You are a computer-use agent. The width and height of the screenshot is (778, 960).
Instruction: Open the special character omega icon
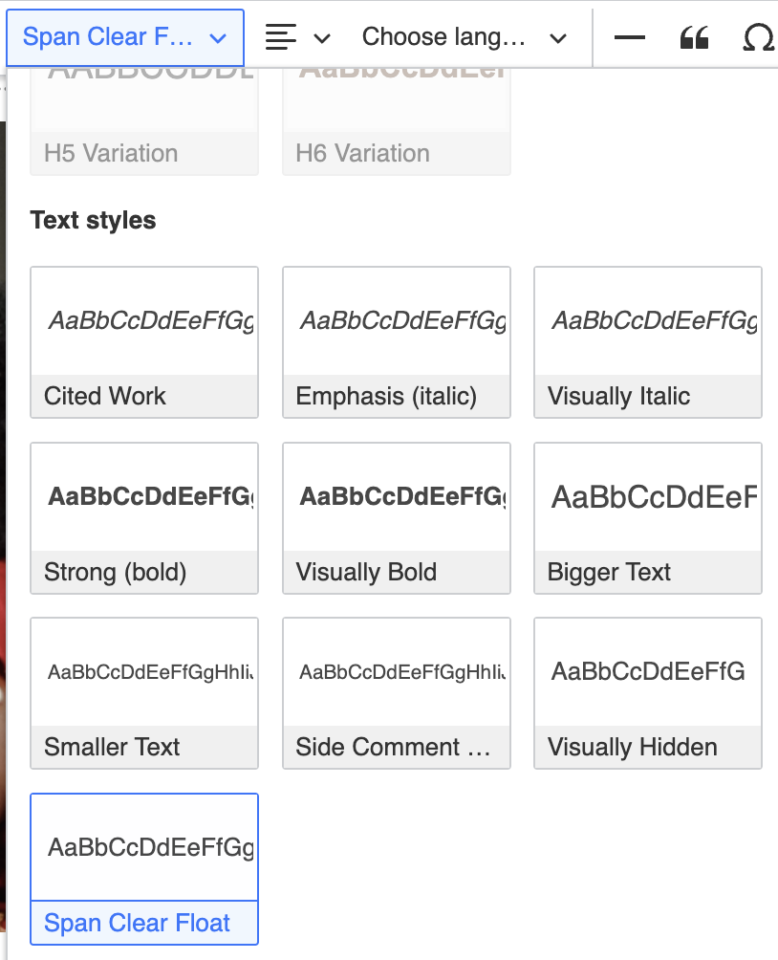coord(758,38)
